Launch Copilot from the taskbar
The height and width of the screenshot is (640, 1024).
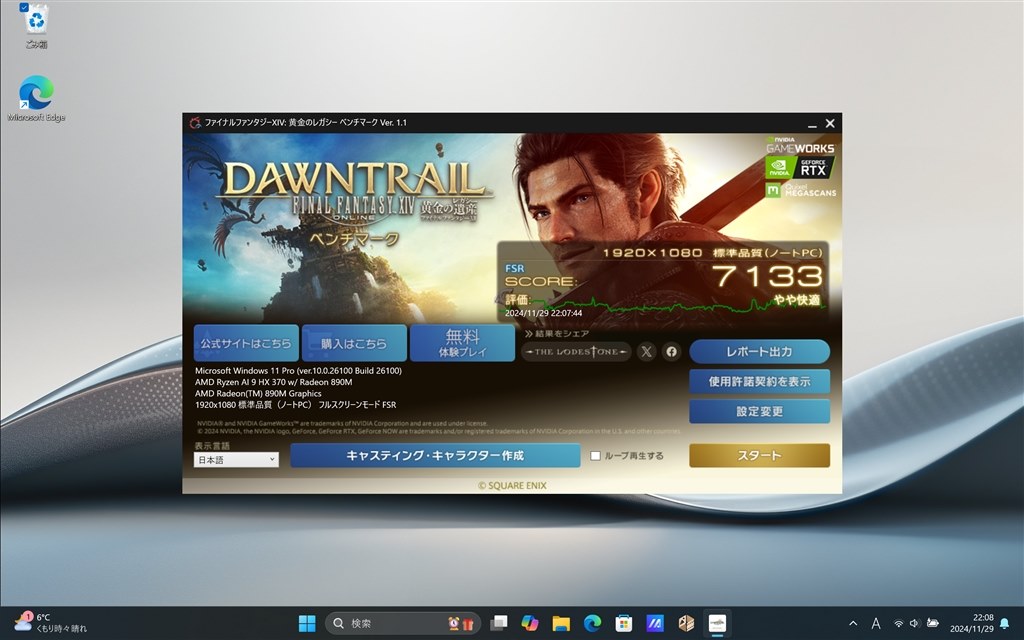point(530,623)
